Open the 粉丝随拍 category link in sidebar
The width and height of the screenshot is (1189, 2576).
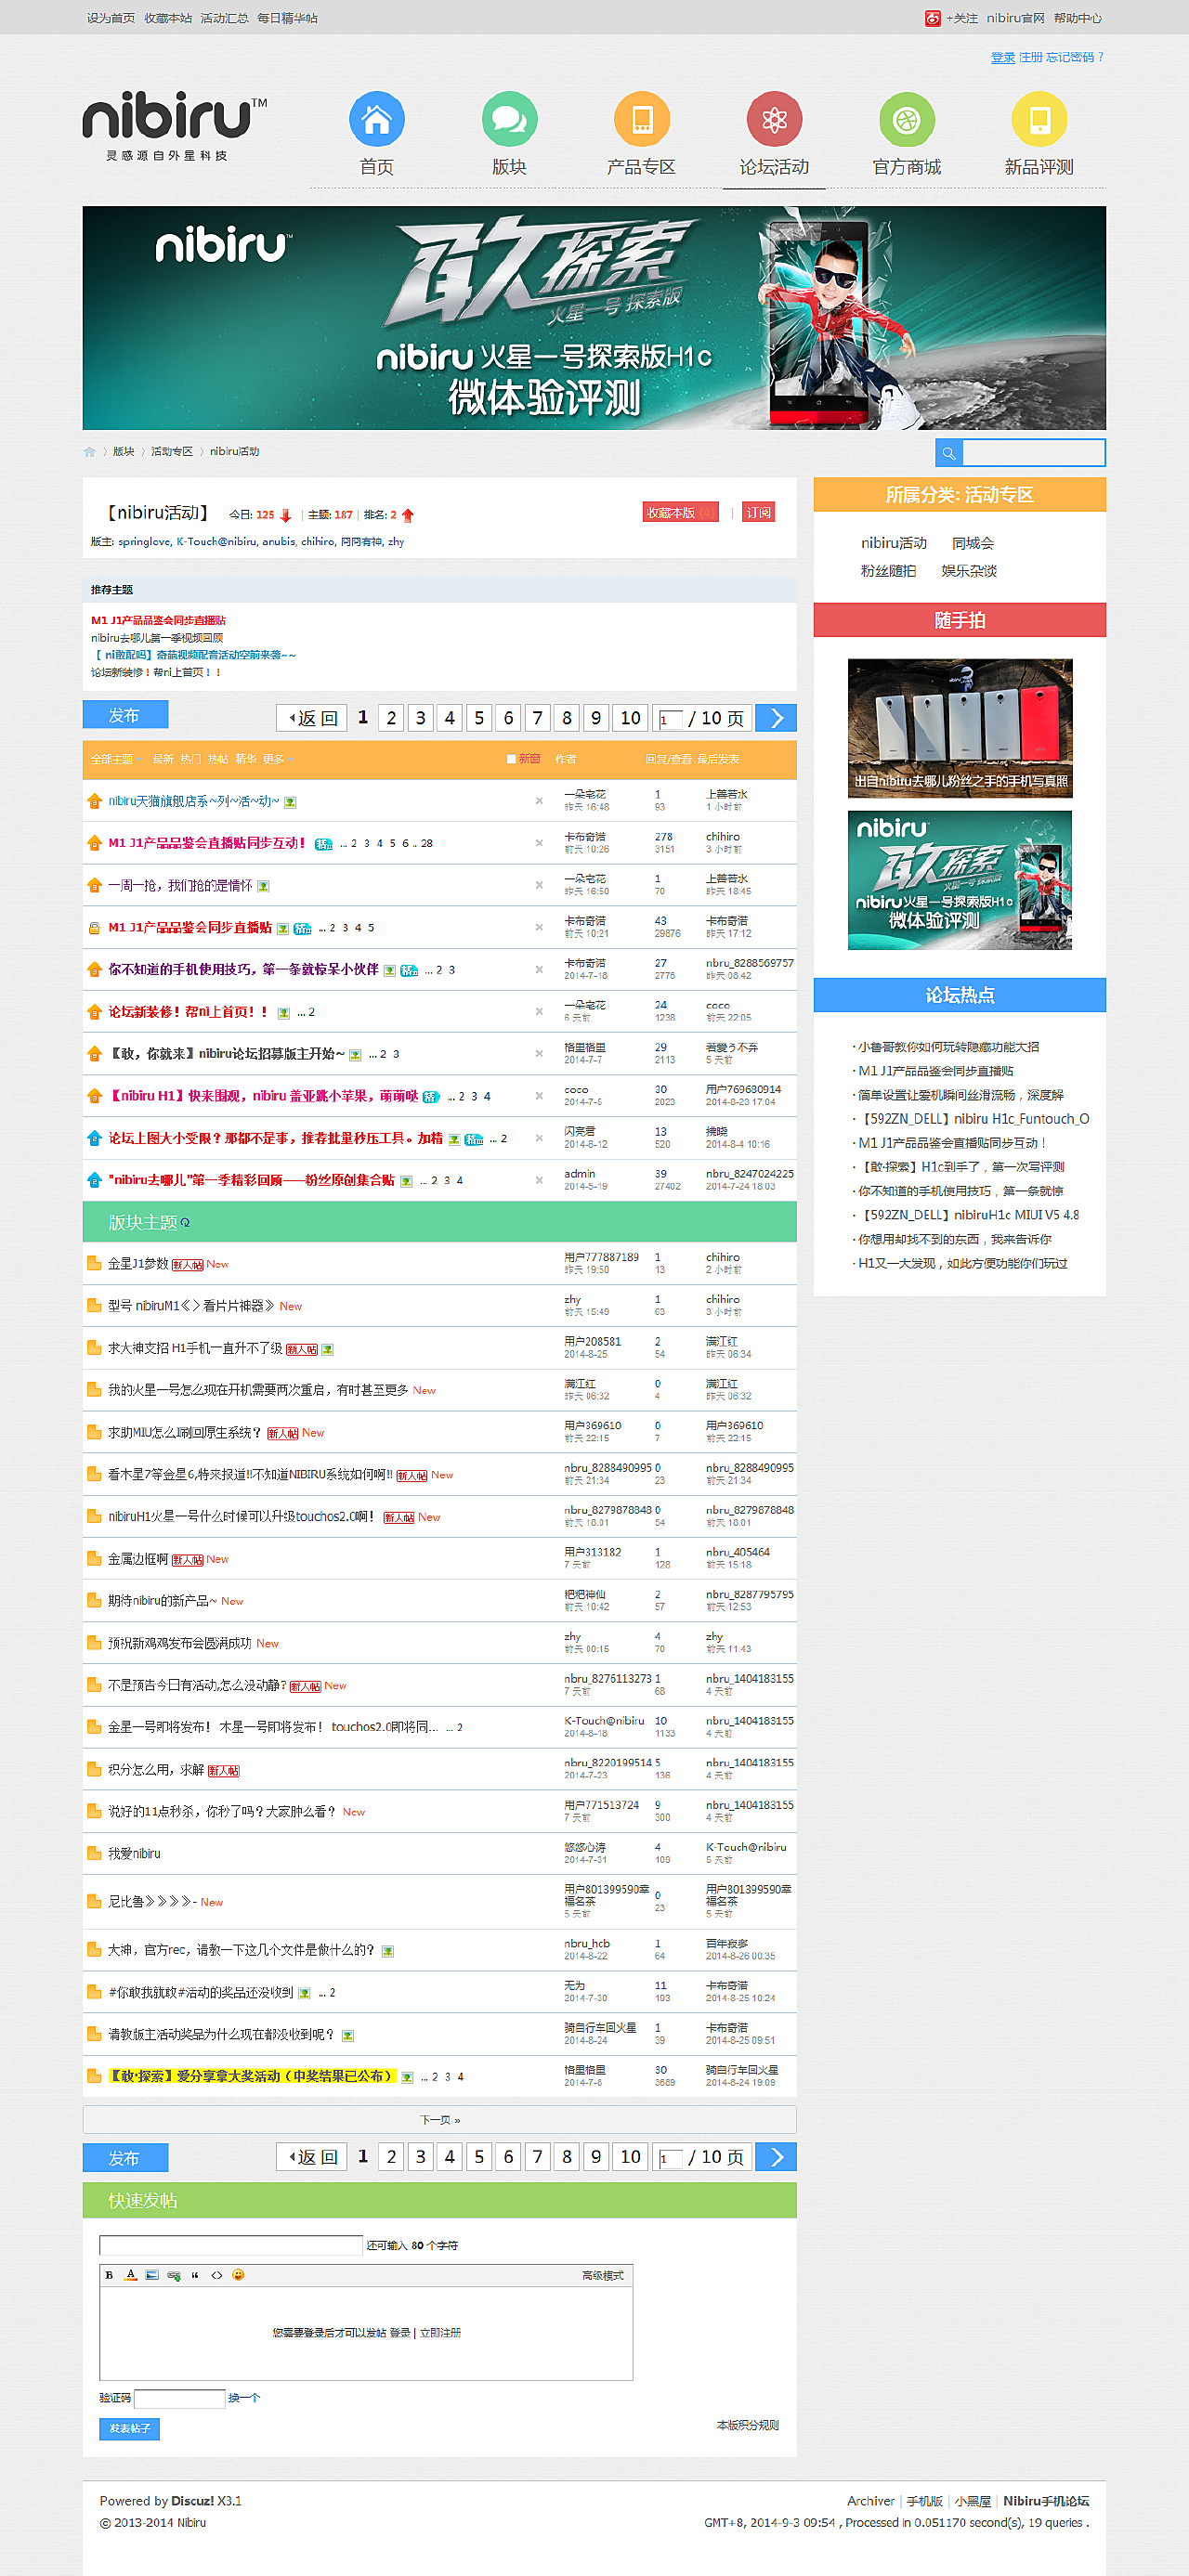[x=888, y=571]
